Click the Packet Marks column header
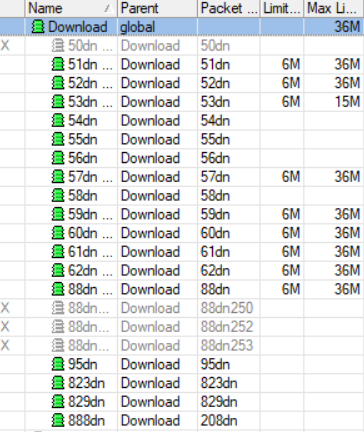The width and height of the screenshot is (364, 432). [x=229, y=8]
